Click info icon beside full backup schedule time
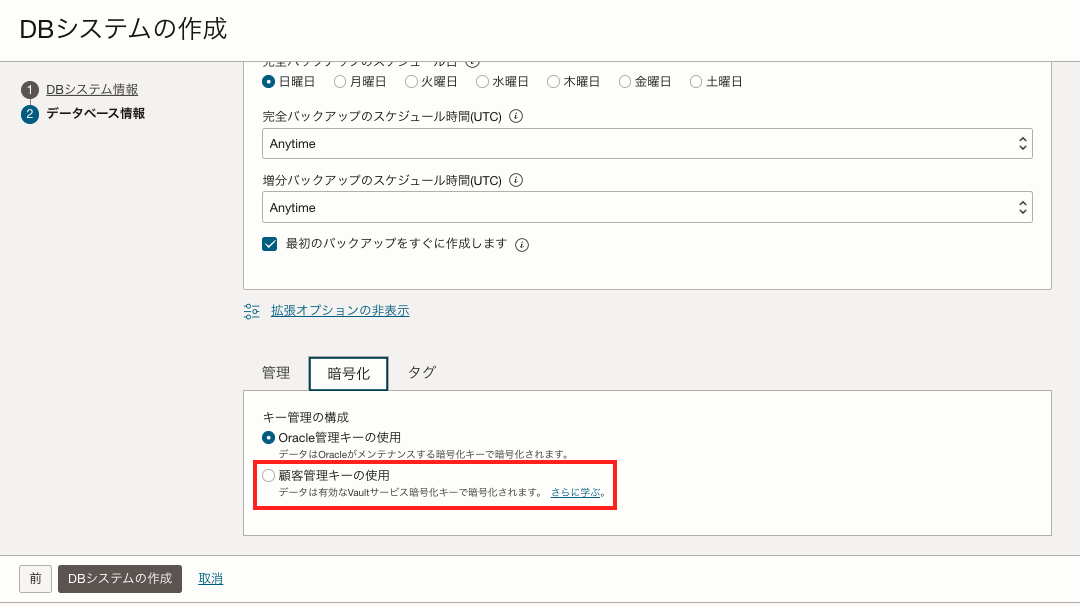The image size is (1080, 606). point(516,116)
